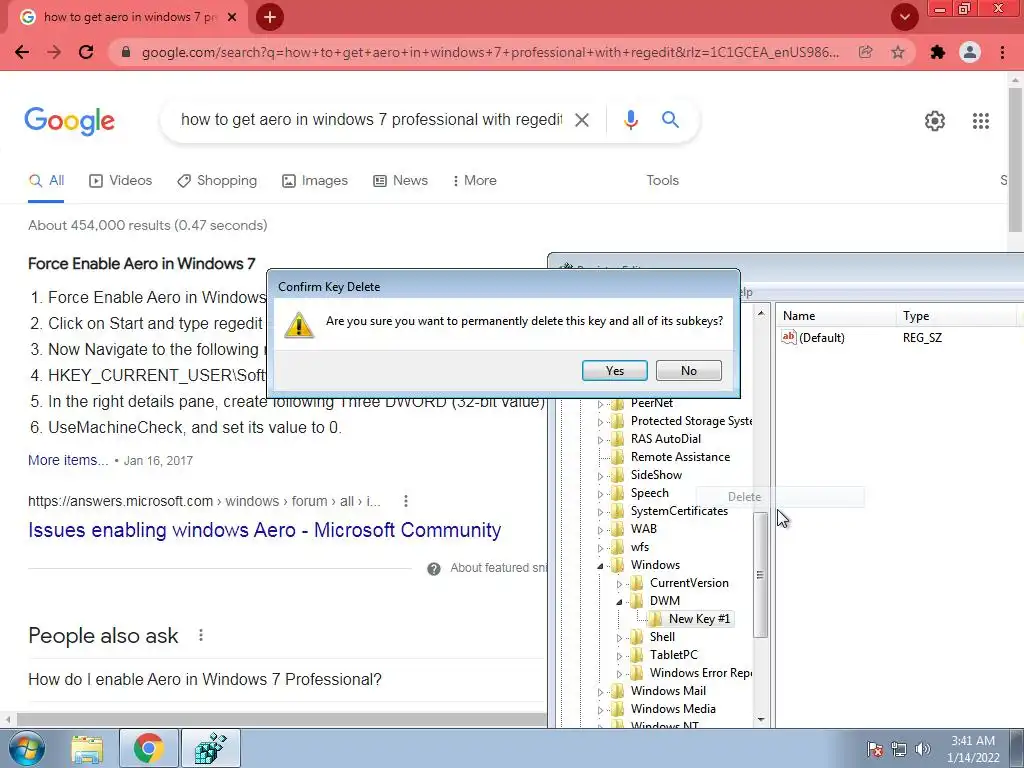This screenshot has width=1024, height=768.
Task: Click the forward navigation arrow
Action: click(x=54, y=52)
